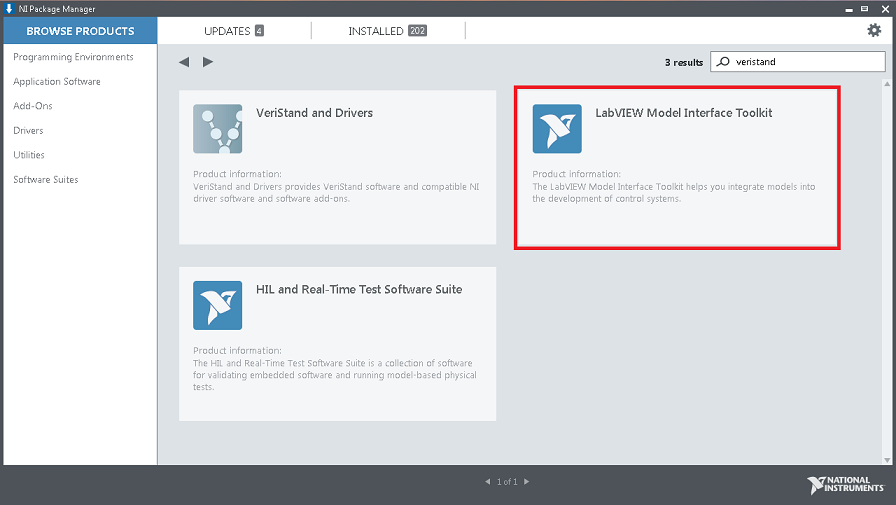Click HIL Software Suite description text
This screenshot has width=896, height=505.
point(335,375)
